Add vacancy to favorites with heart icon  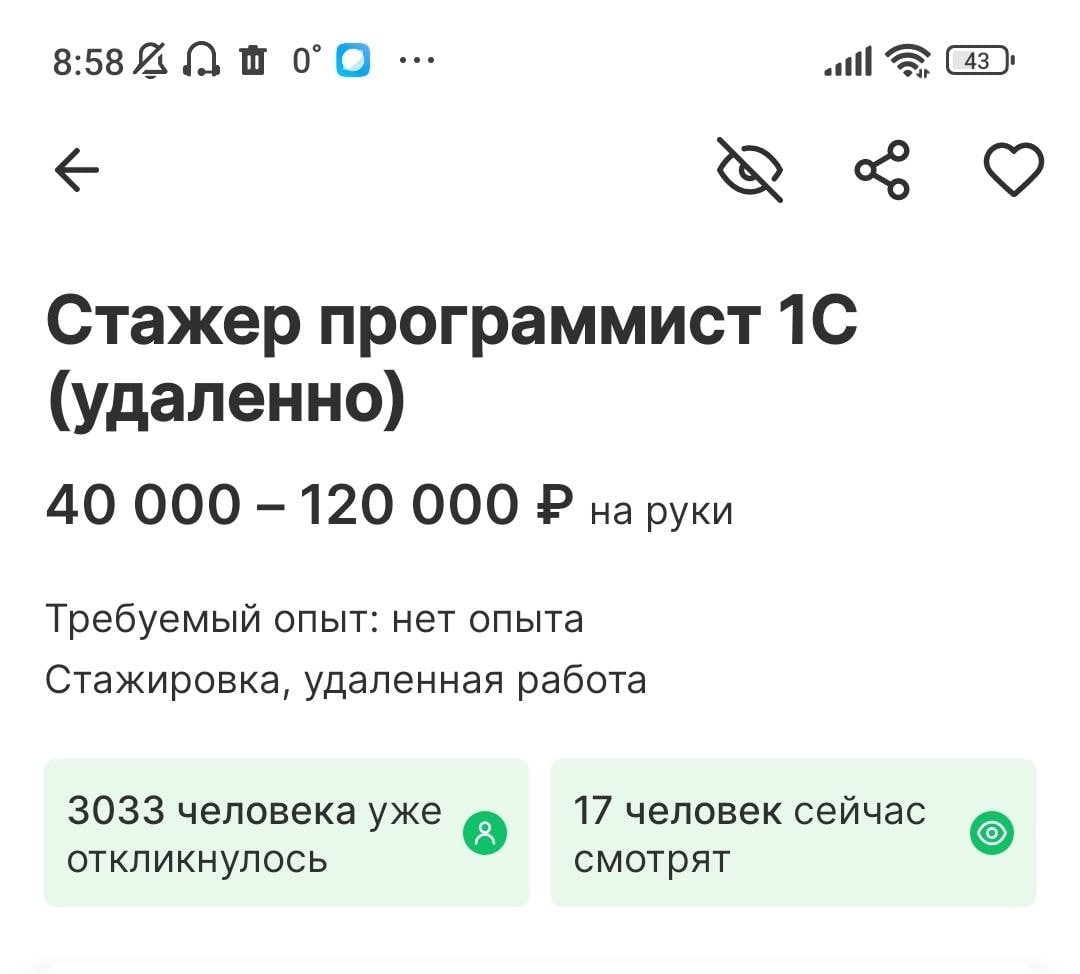pos(1014,169)
